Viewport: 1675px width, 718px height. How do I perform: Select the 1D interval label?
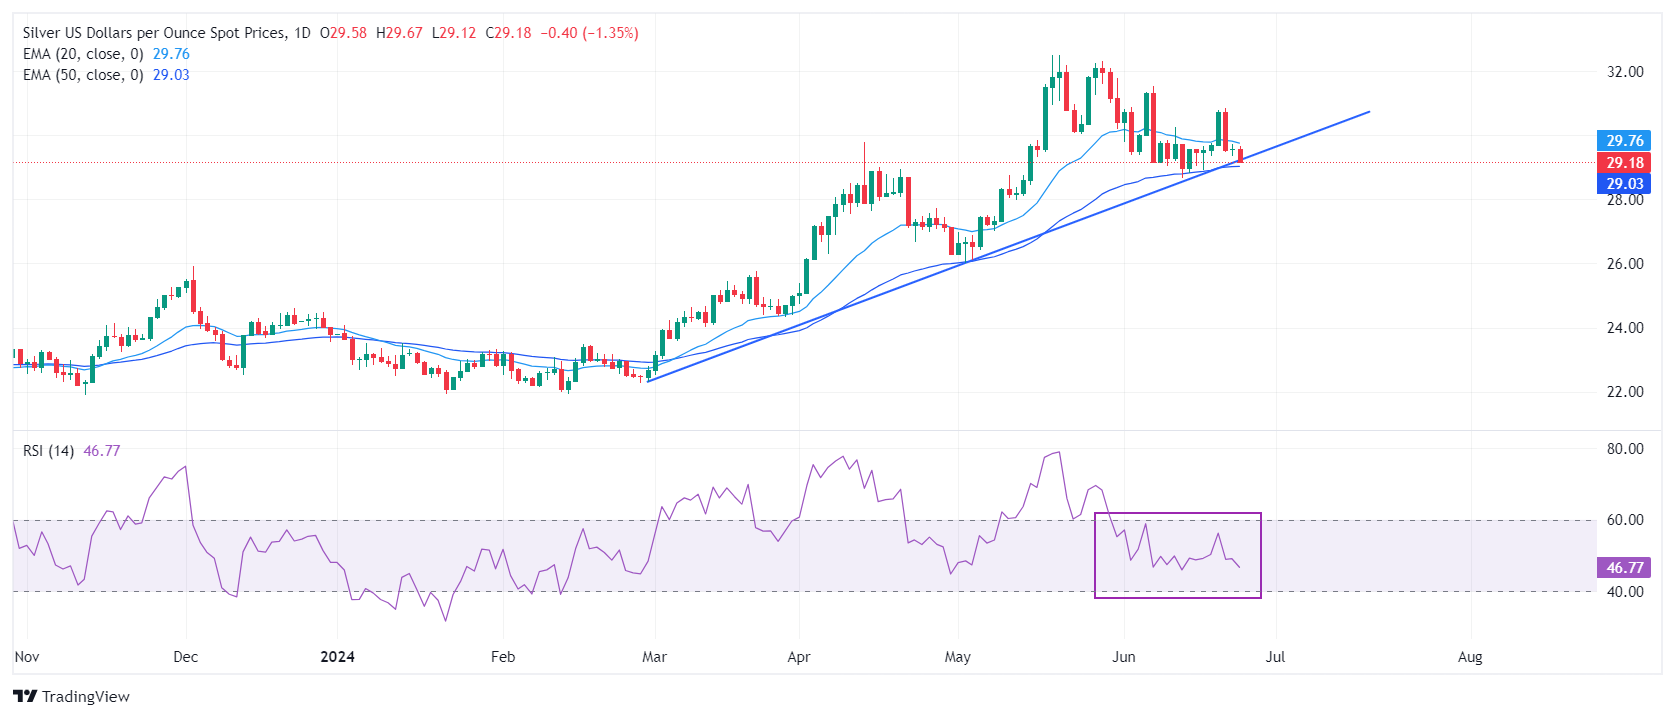point(302,33)
